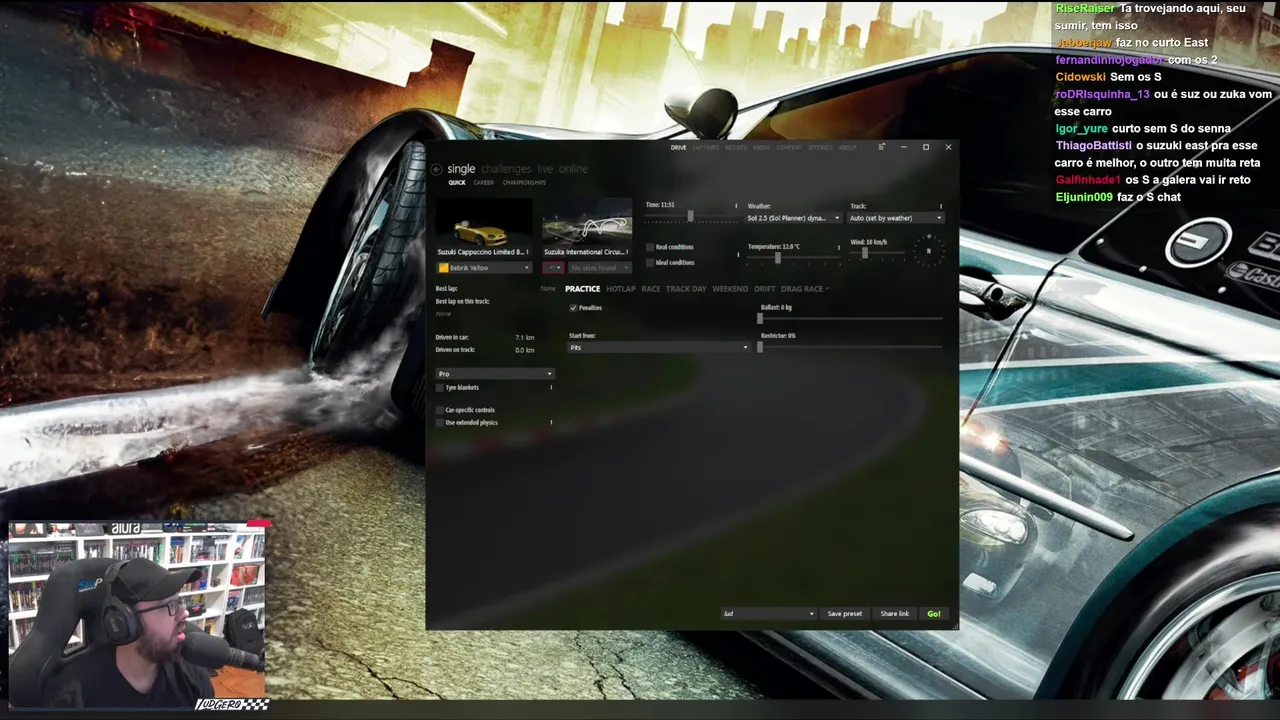Image resolution: width=1280 pixels, height=720 pixels.
Task: Open the SETTINGS menu in title bar
Action: (x=820, y=148)
